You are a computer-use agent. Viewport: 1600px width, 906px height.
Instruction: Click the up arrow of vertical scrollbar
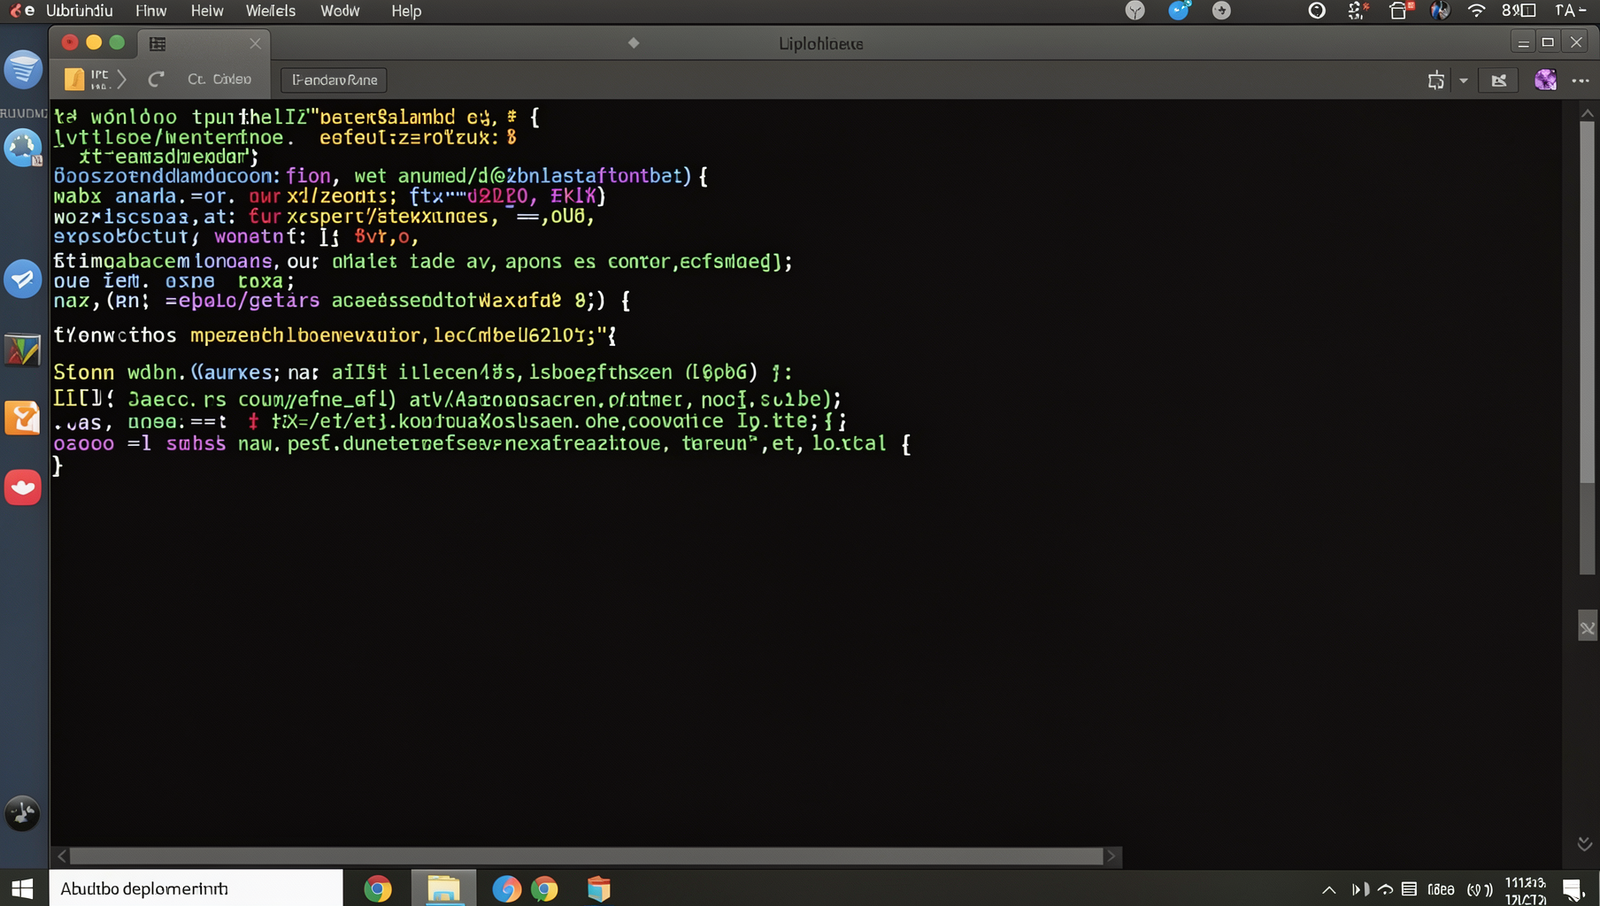click(x=1587, y=113)
